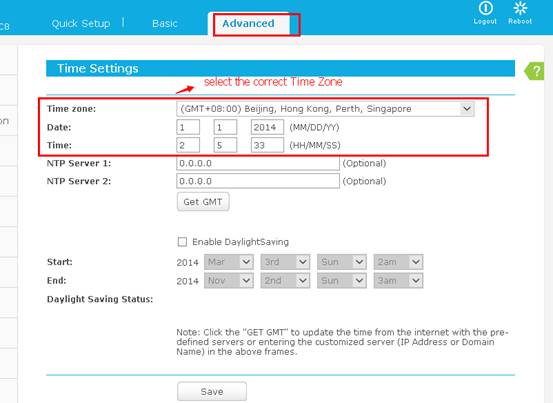Switch to the Advanced tab

[248, 24]
